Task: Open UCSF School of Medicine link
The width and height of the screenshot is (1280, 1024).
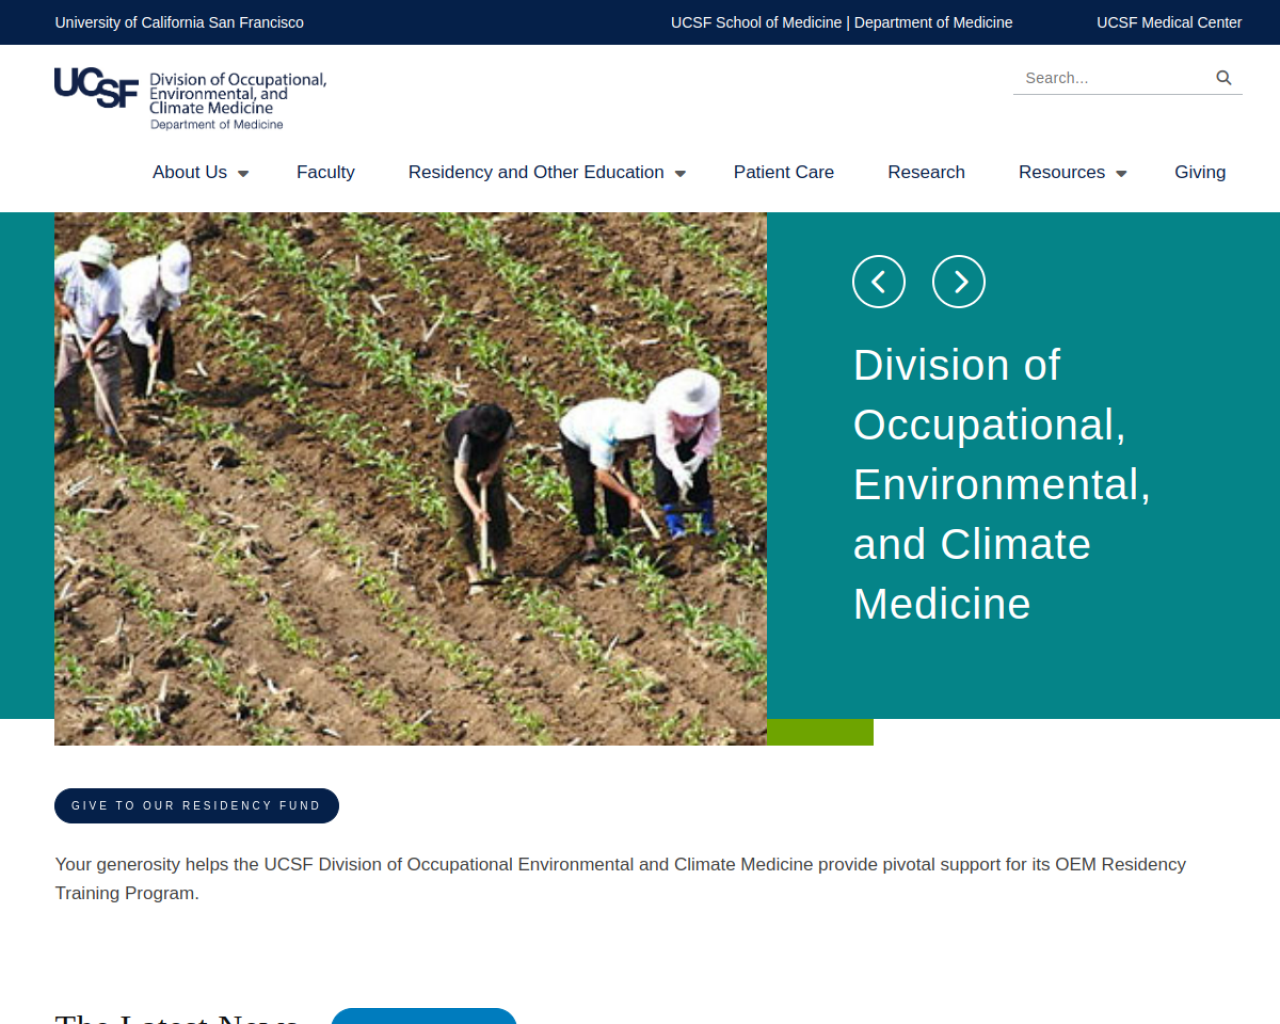Action: click(x=756, y=22)
